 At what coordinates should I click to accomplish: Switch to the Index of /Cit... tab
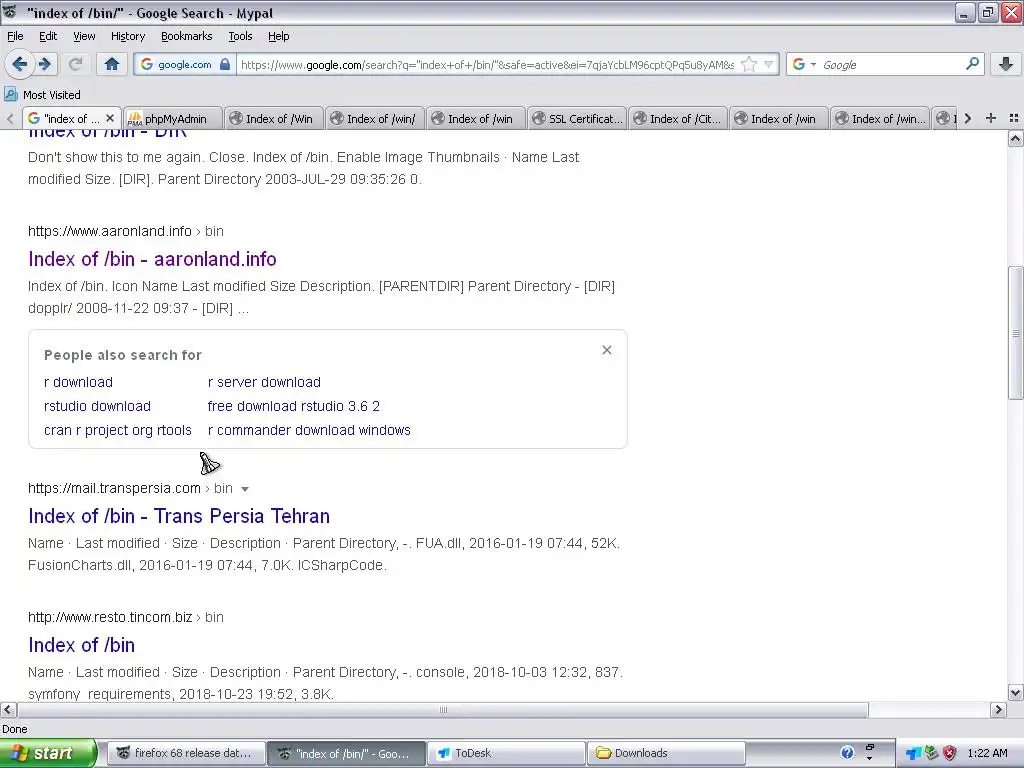(678, 118)
